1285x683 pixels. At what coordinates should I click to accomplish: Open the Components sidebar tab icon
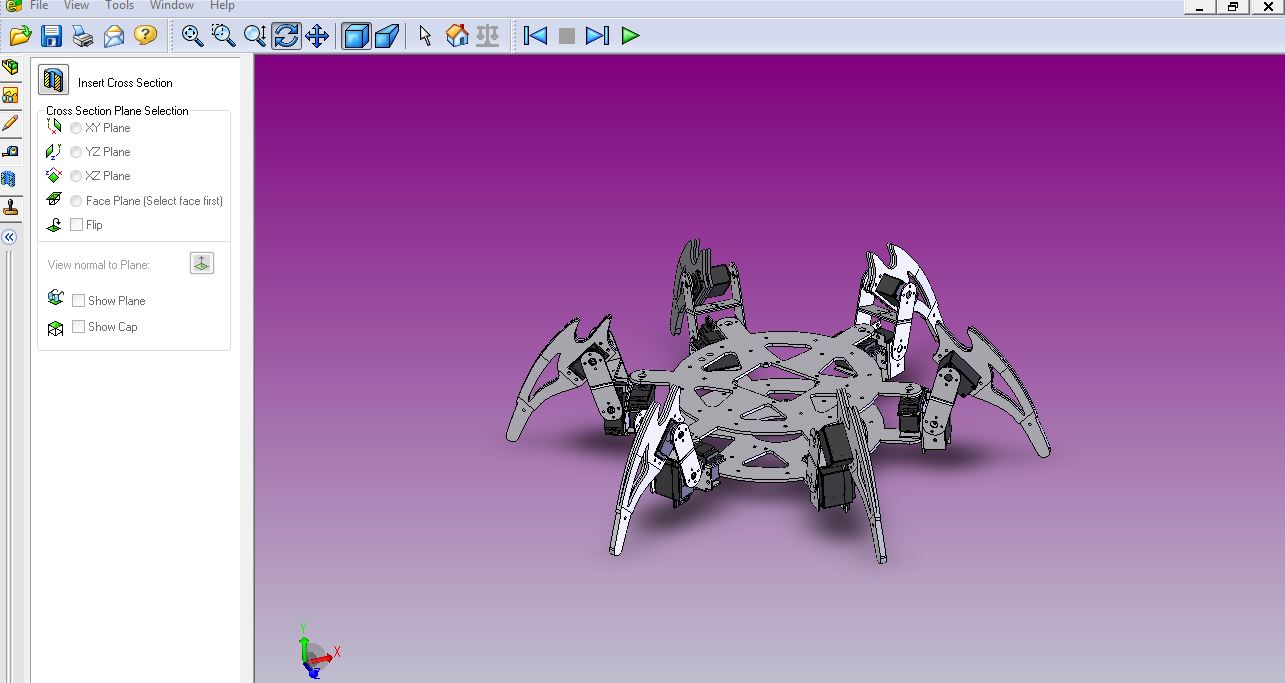tap(10, 67)
